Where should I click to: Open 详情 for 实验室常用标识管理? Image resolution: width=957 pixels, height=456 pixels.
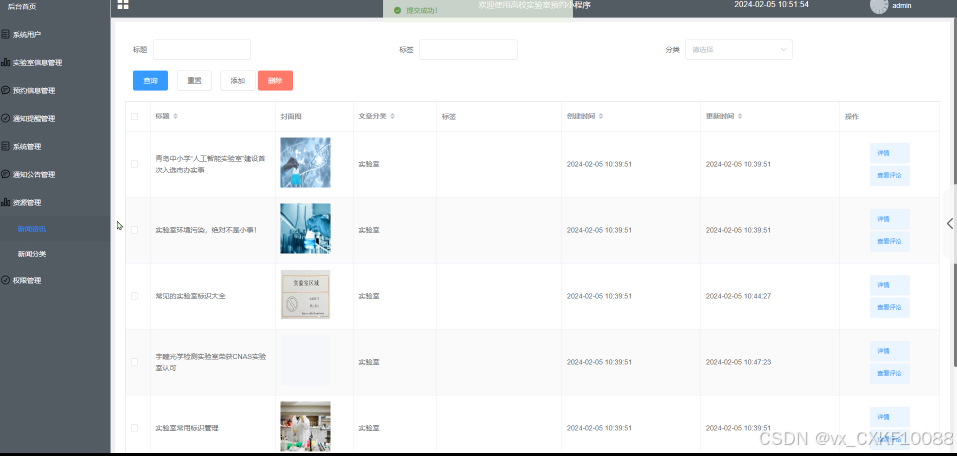pos(889,417)
